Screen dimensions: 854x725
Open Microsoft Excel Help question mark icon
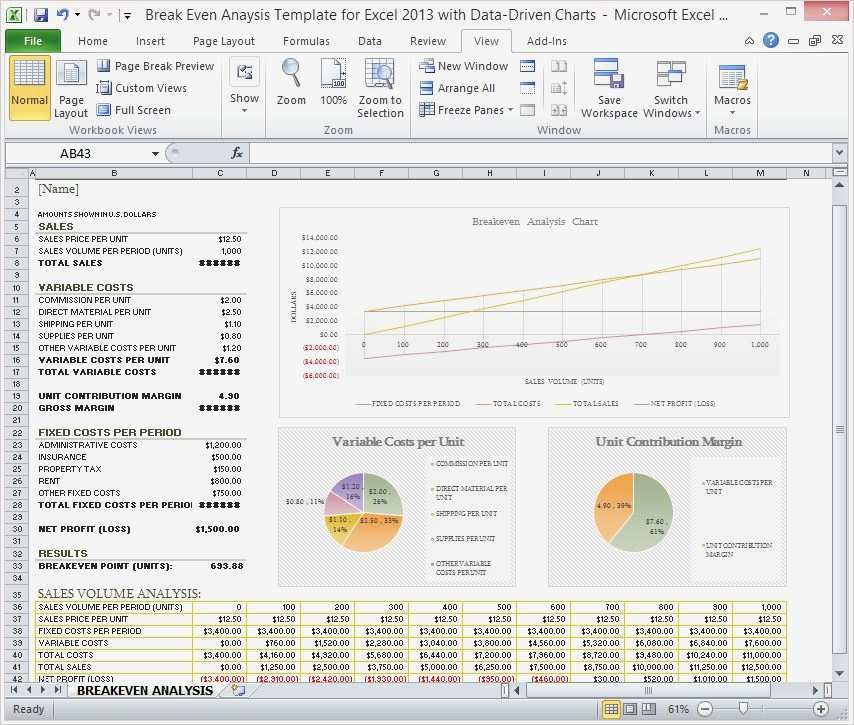(771, 41)
